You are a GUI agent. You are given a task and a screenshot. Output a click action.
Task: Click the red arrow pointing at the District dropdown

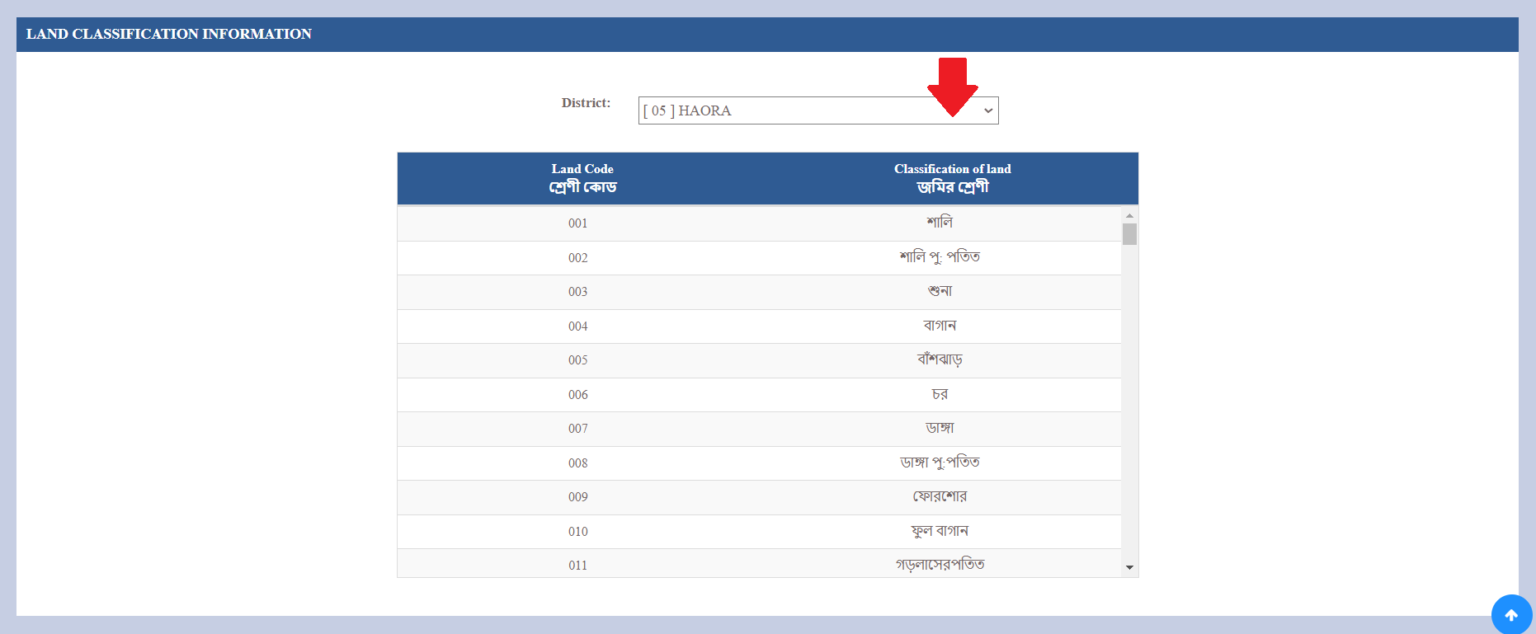951,85
